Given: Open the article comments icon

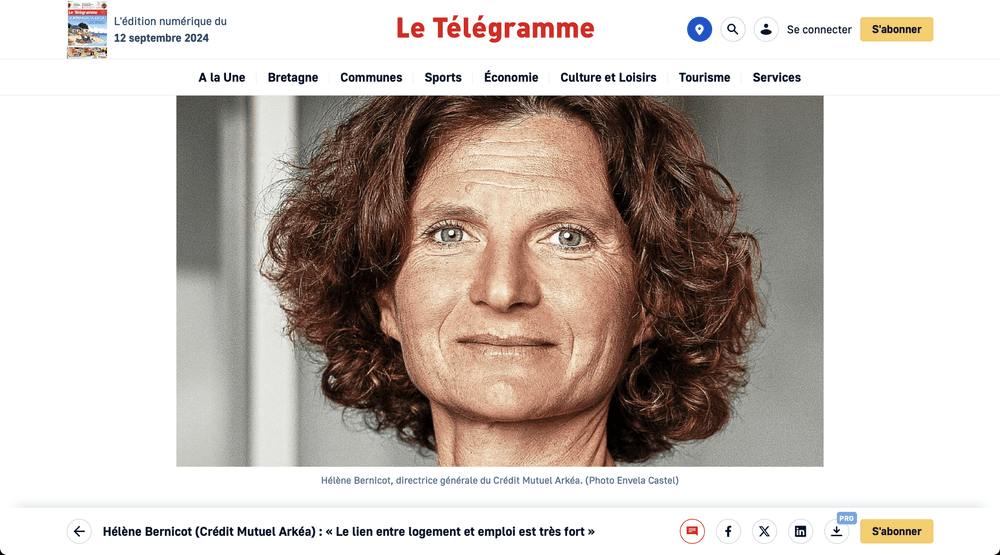Looking at the screenshot, I should pyautogui.click(x=692, y=531).
